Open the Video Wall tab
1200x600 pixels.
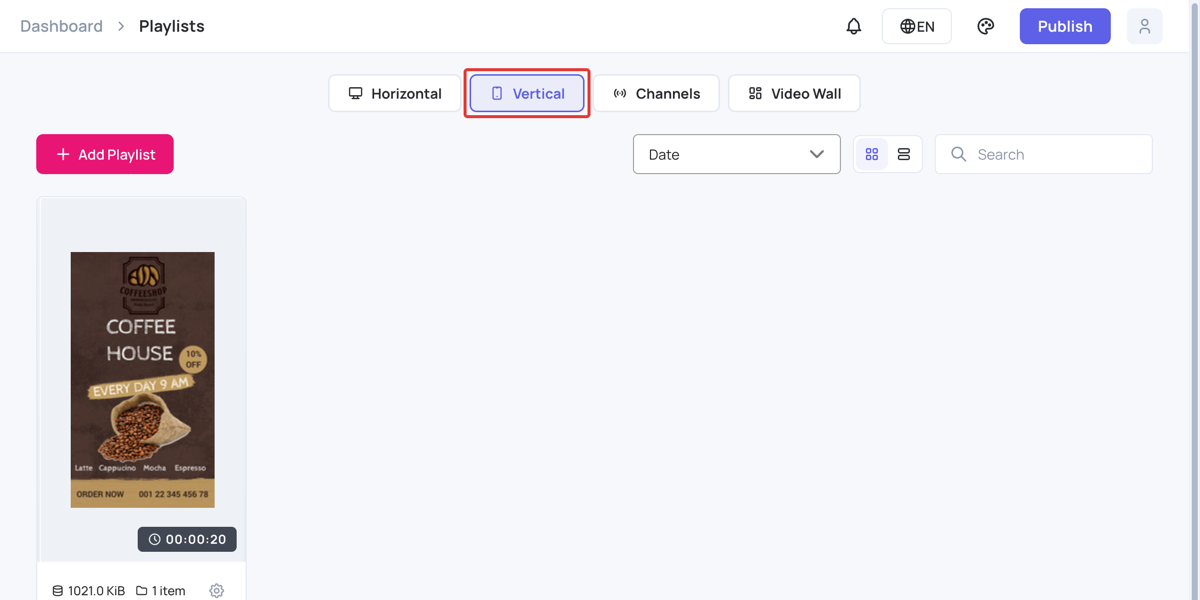point(794,93)
